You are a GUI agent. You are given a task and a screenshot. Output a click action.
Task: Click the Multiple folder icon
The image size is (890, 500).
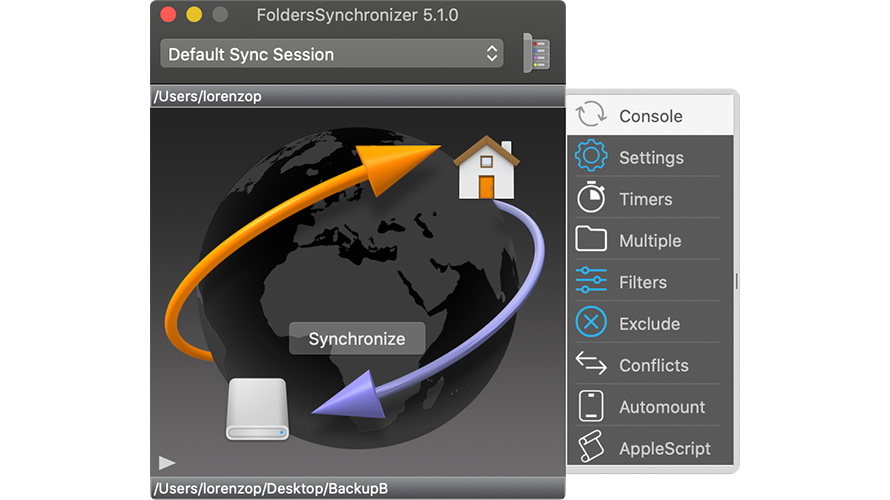(591, 239)
